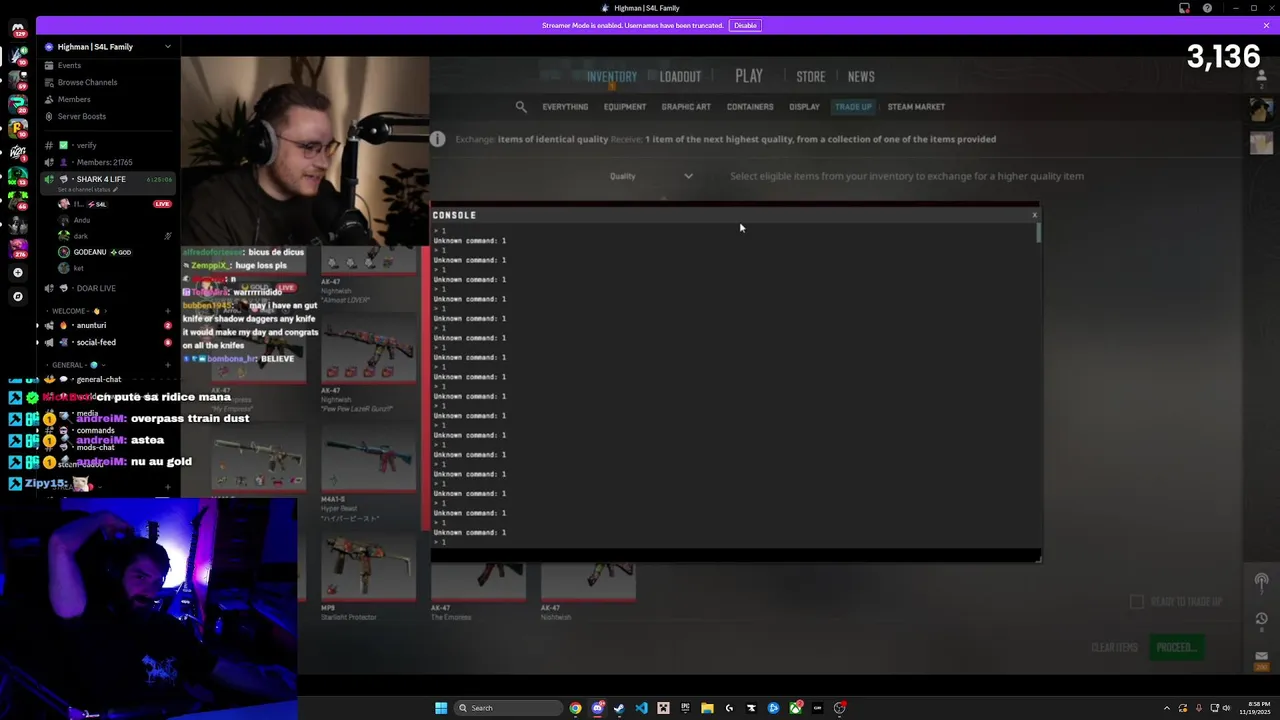
Task: Click the info icon beside Exchange text
Action: tap(437, 139)
